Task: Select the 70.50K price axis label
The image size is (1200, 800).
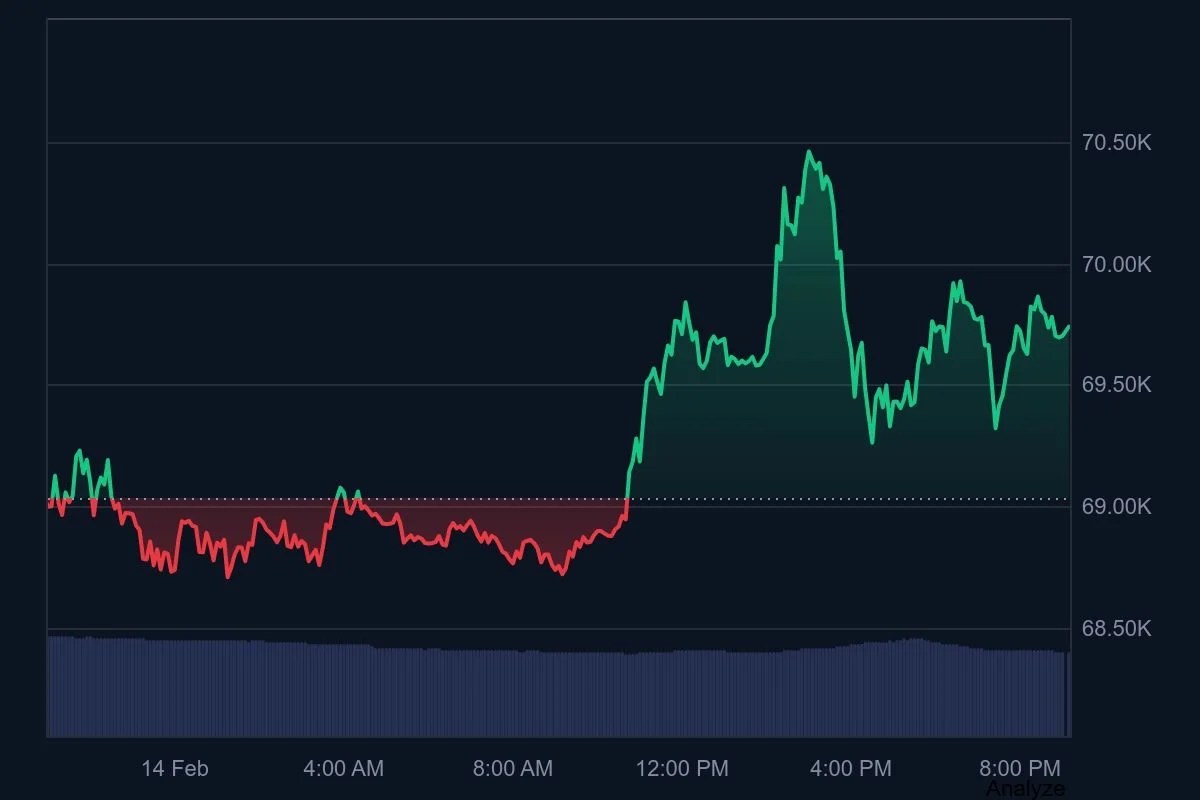Action: [1117, 143]
